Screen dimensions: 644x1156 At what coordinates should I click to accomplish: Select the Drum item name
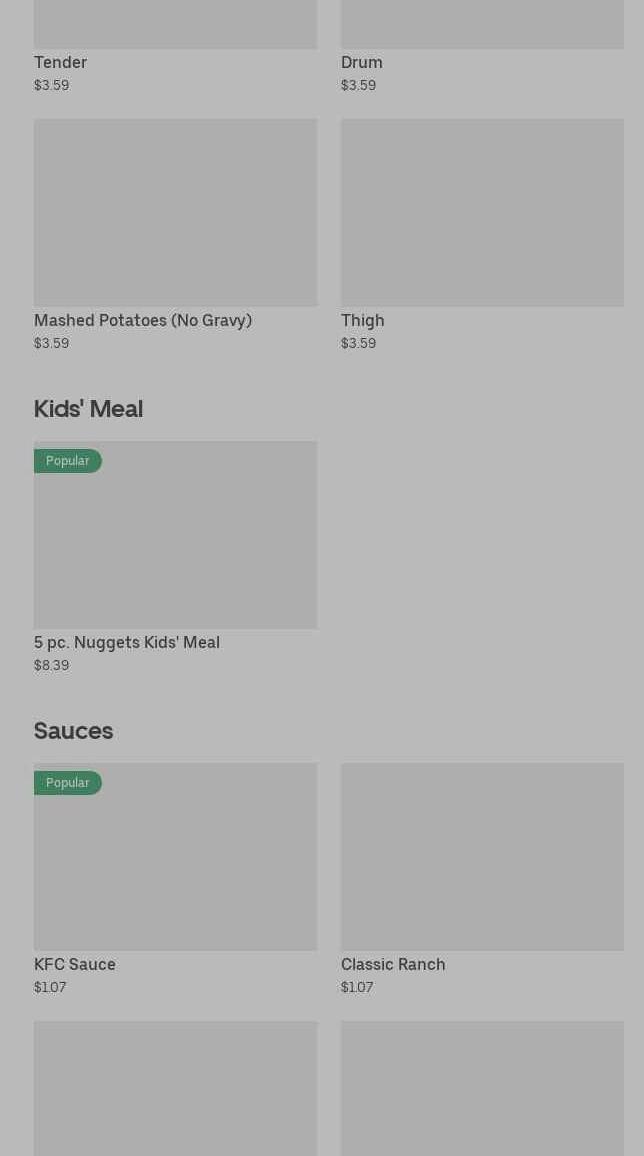pos(361,62)
